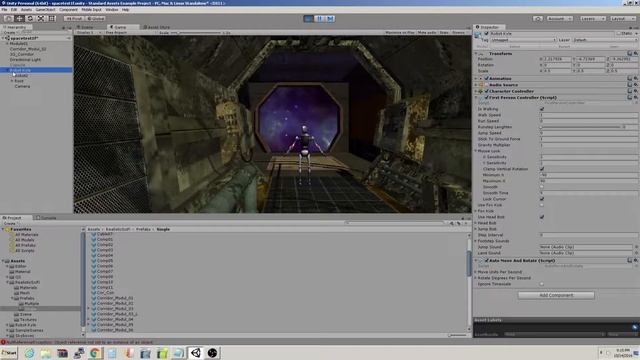Viewport: 640px width, 360px height.
Task: Click the Start button
Action: point(9,353)
